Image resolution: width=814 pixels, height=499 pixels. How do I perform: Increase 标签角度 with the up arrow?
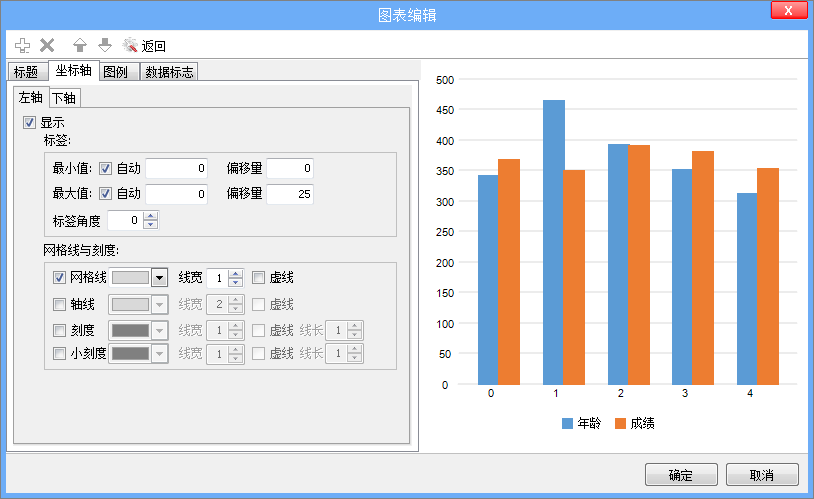pyautogui.click(x=151, y=216)
